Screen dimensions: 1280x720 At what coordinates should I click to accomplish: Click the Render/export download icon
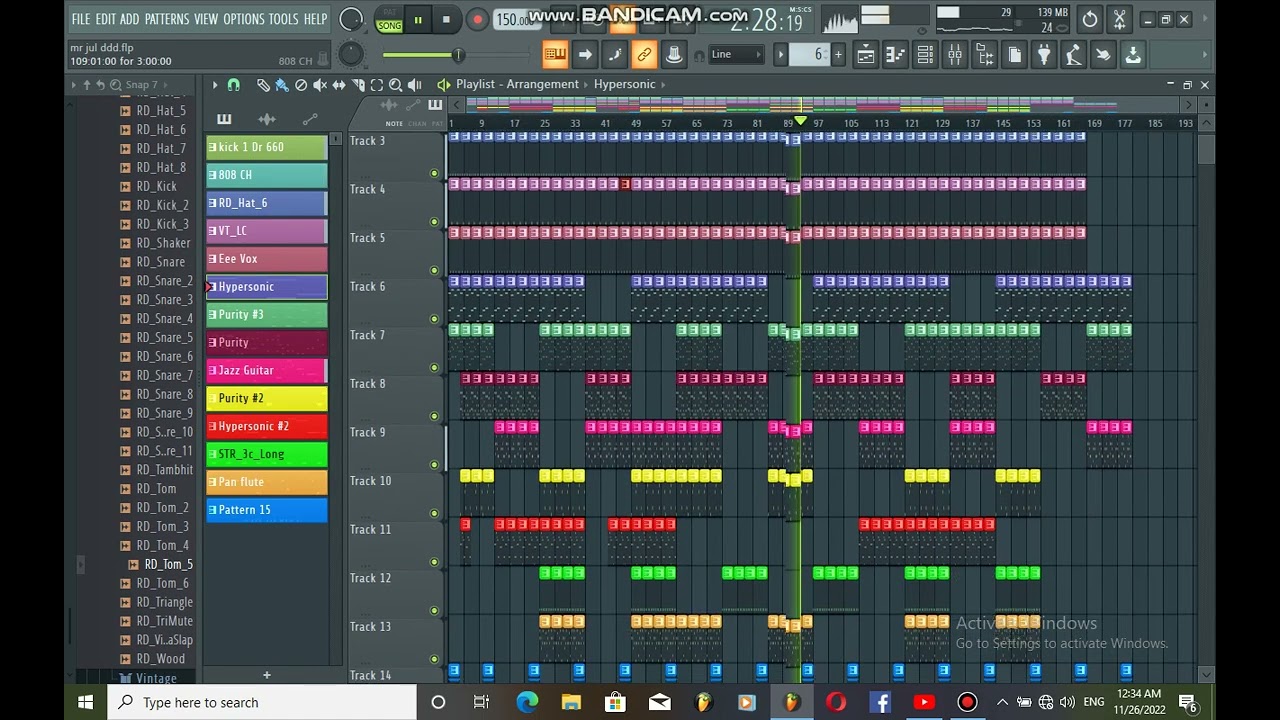pos(1133,55)
